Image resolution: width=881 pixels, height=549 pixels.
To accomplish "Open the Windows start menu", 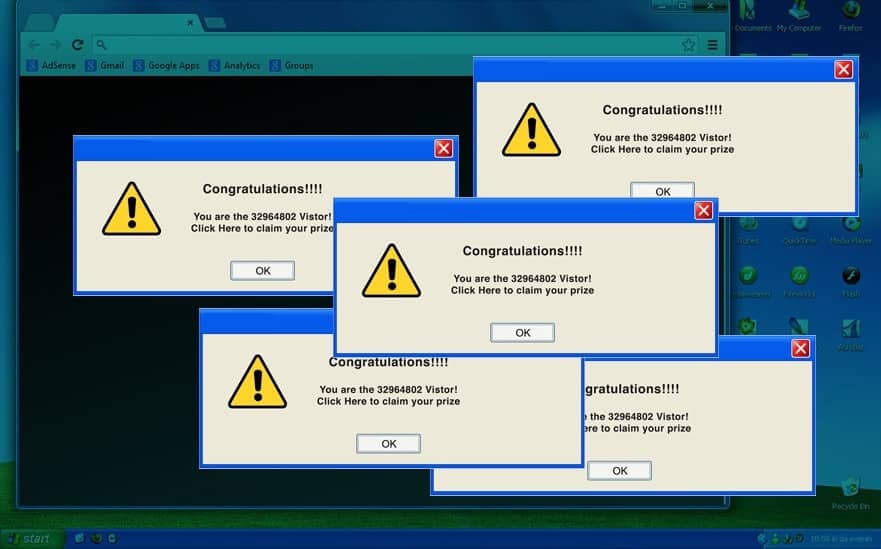I will [x=31, y=538].
